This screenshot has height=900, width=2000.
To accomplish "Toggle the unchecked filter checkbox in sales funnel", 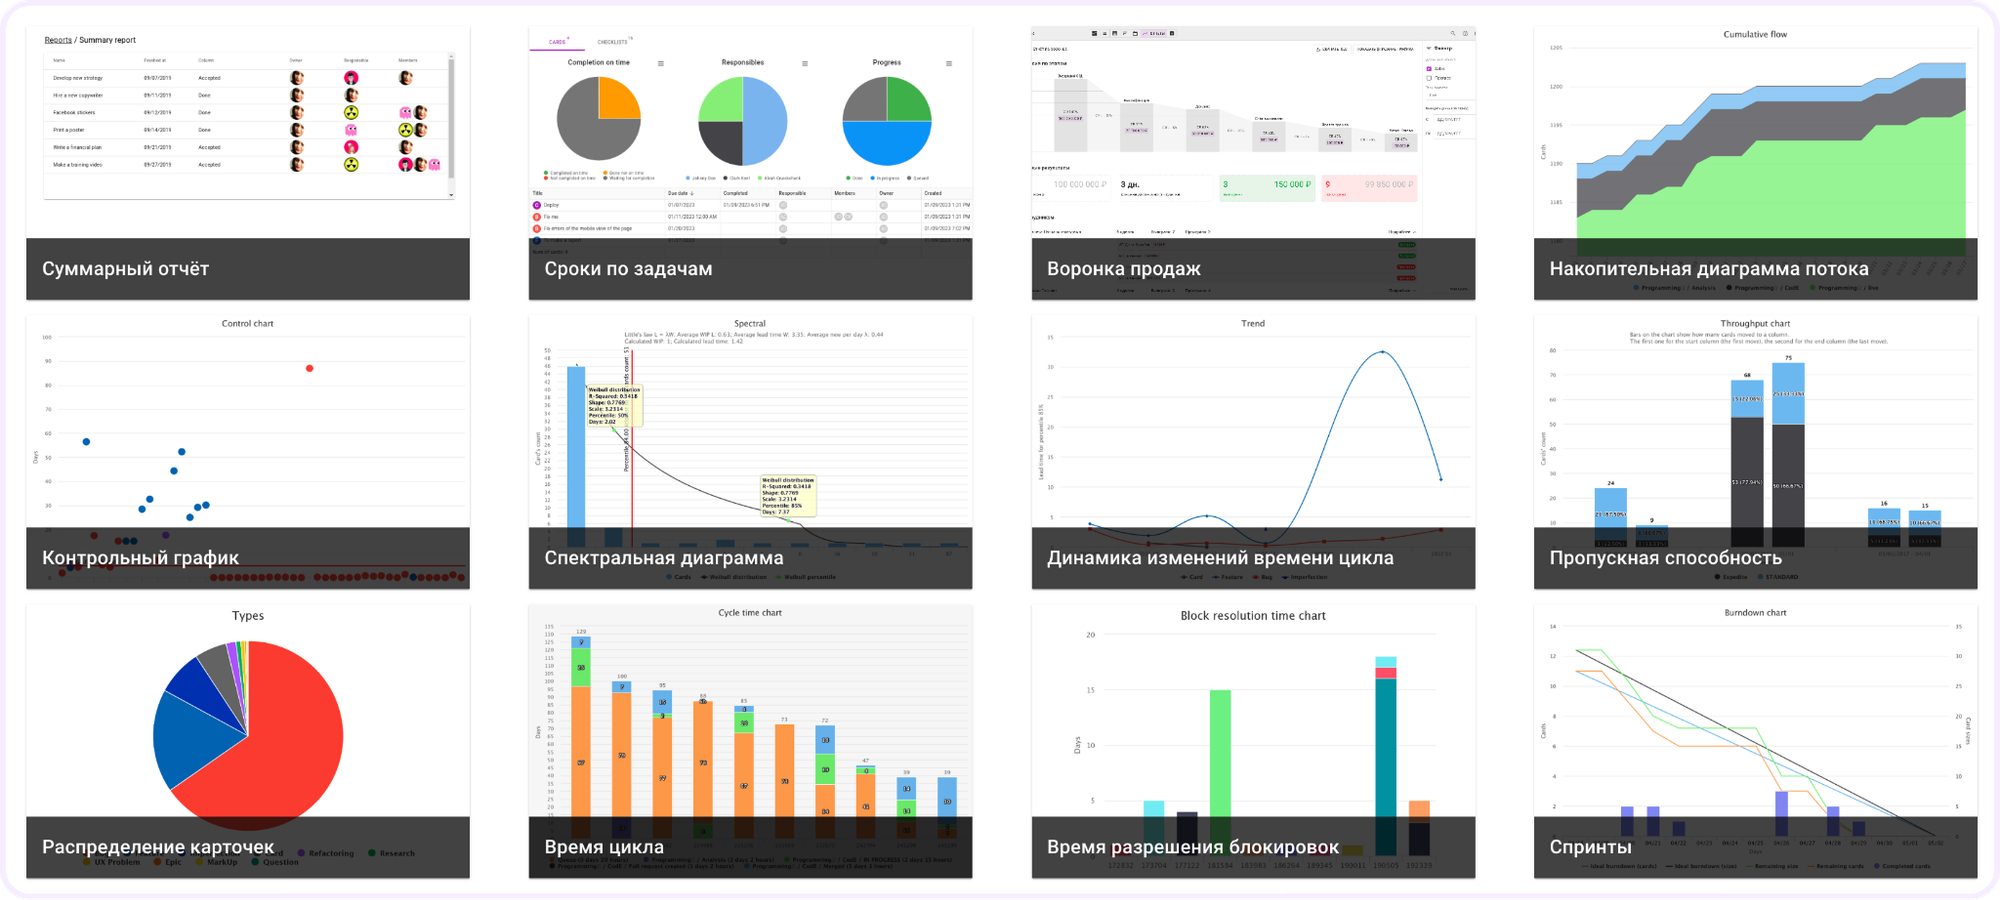I will [x=1429, y=77].
